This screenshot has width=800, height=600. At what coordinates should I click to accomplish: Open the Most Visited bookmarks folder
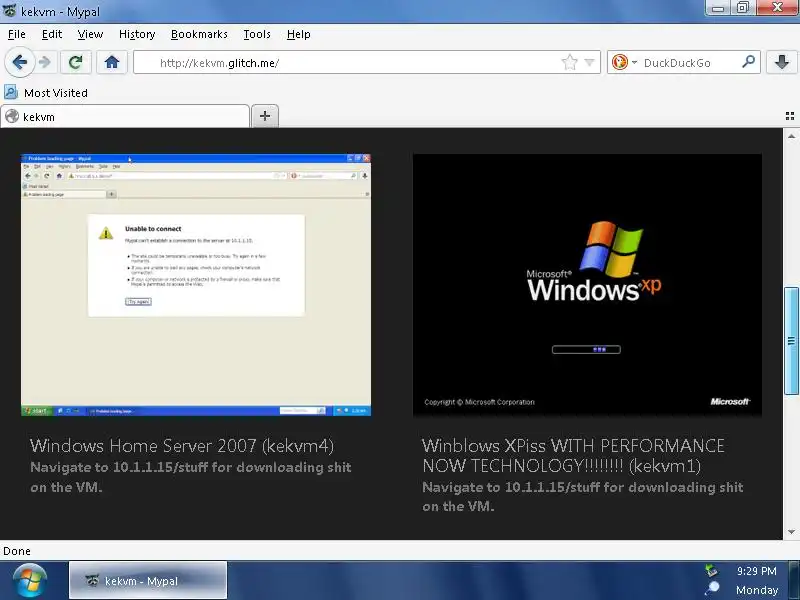click(46, 93)
